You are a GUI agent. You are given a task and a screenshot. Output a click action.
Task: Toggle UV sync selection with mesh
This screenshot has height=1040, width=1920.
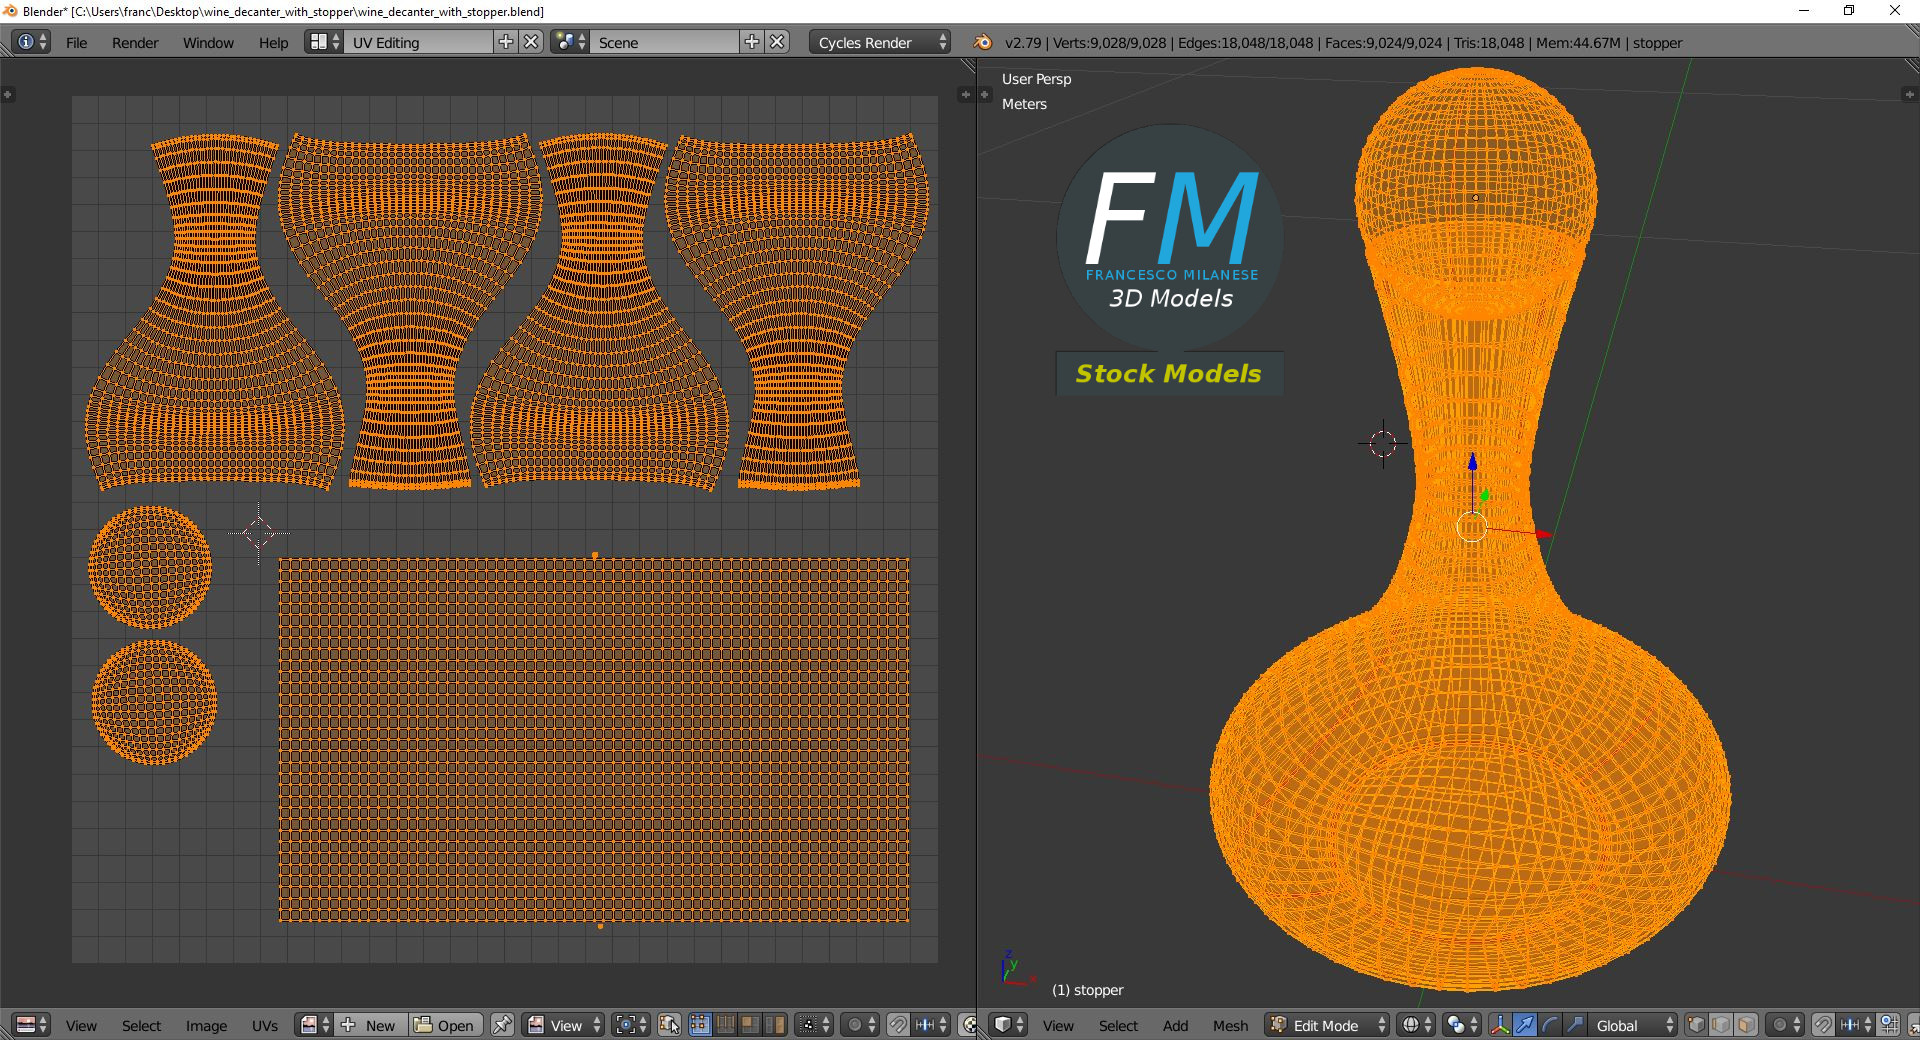[x=669, y=1025]
